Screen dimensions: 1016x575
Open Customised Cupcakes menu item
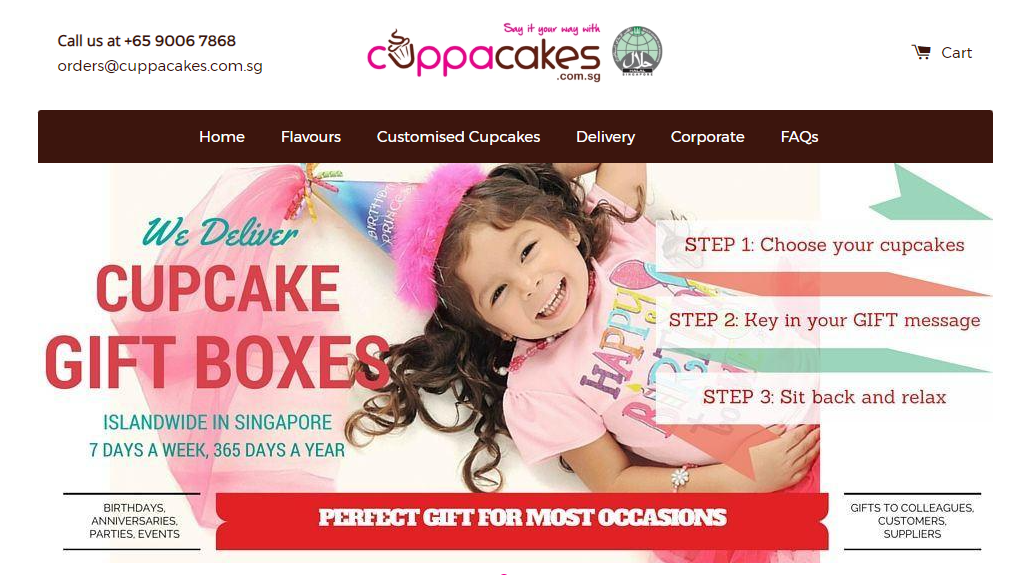[458, 137]
